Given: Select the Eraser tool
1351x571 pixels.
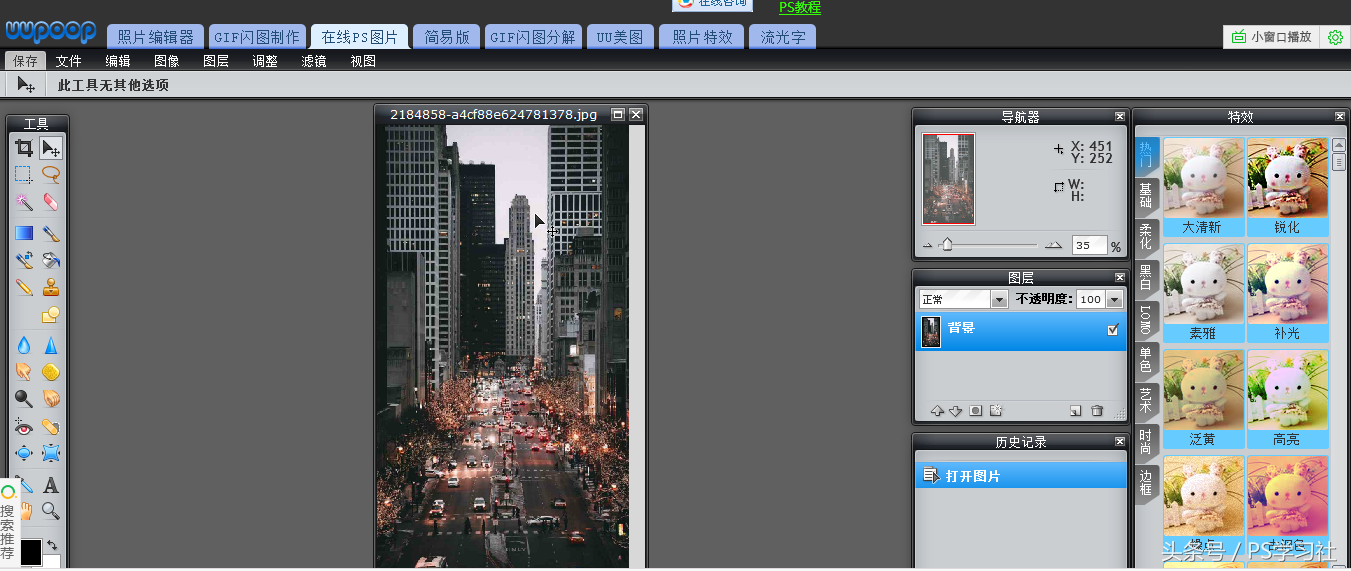Looking at the screenshot, I should pyautogui.click(x=51, y=203).
